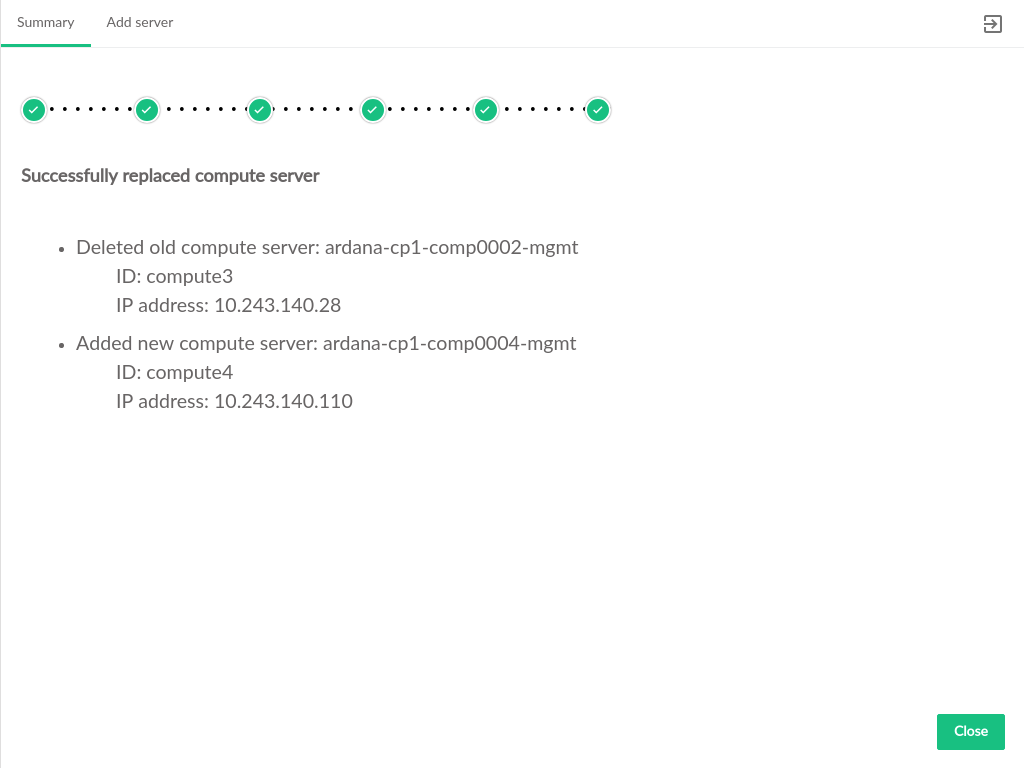
Task: Click the 'Deleted old compute server' label
Action: 197,247
